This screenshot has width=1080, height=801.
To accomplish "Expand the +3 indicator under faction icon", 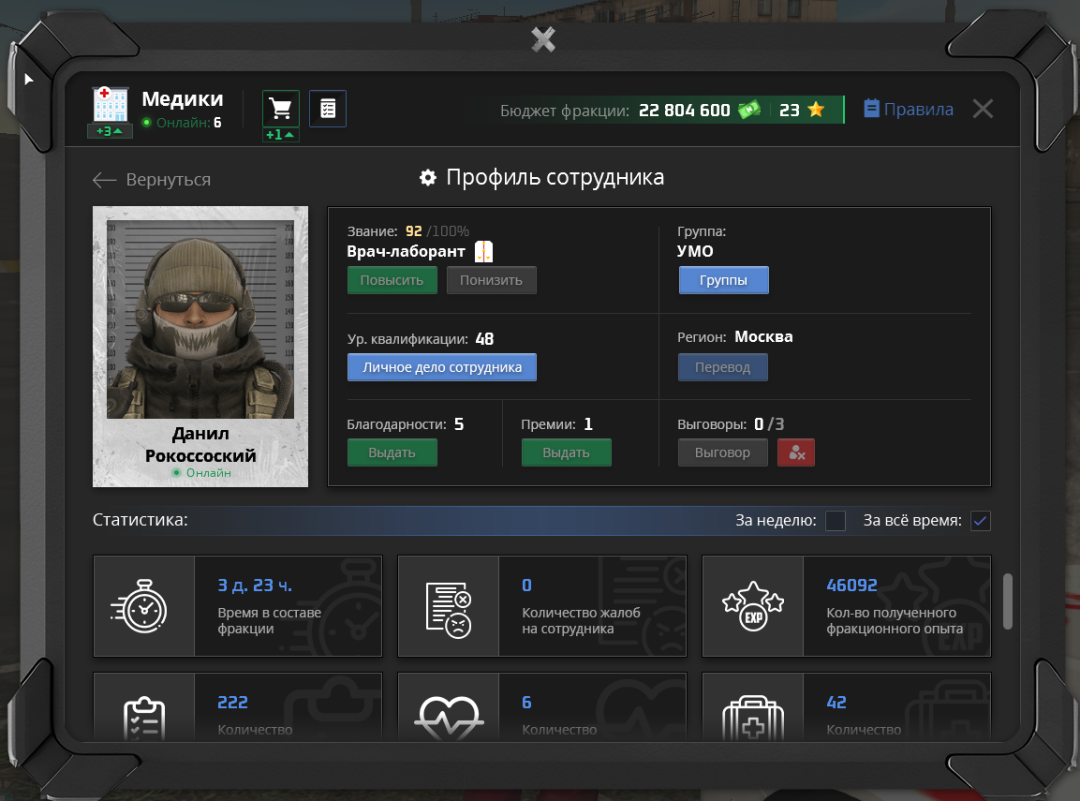I will (109, 132).
